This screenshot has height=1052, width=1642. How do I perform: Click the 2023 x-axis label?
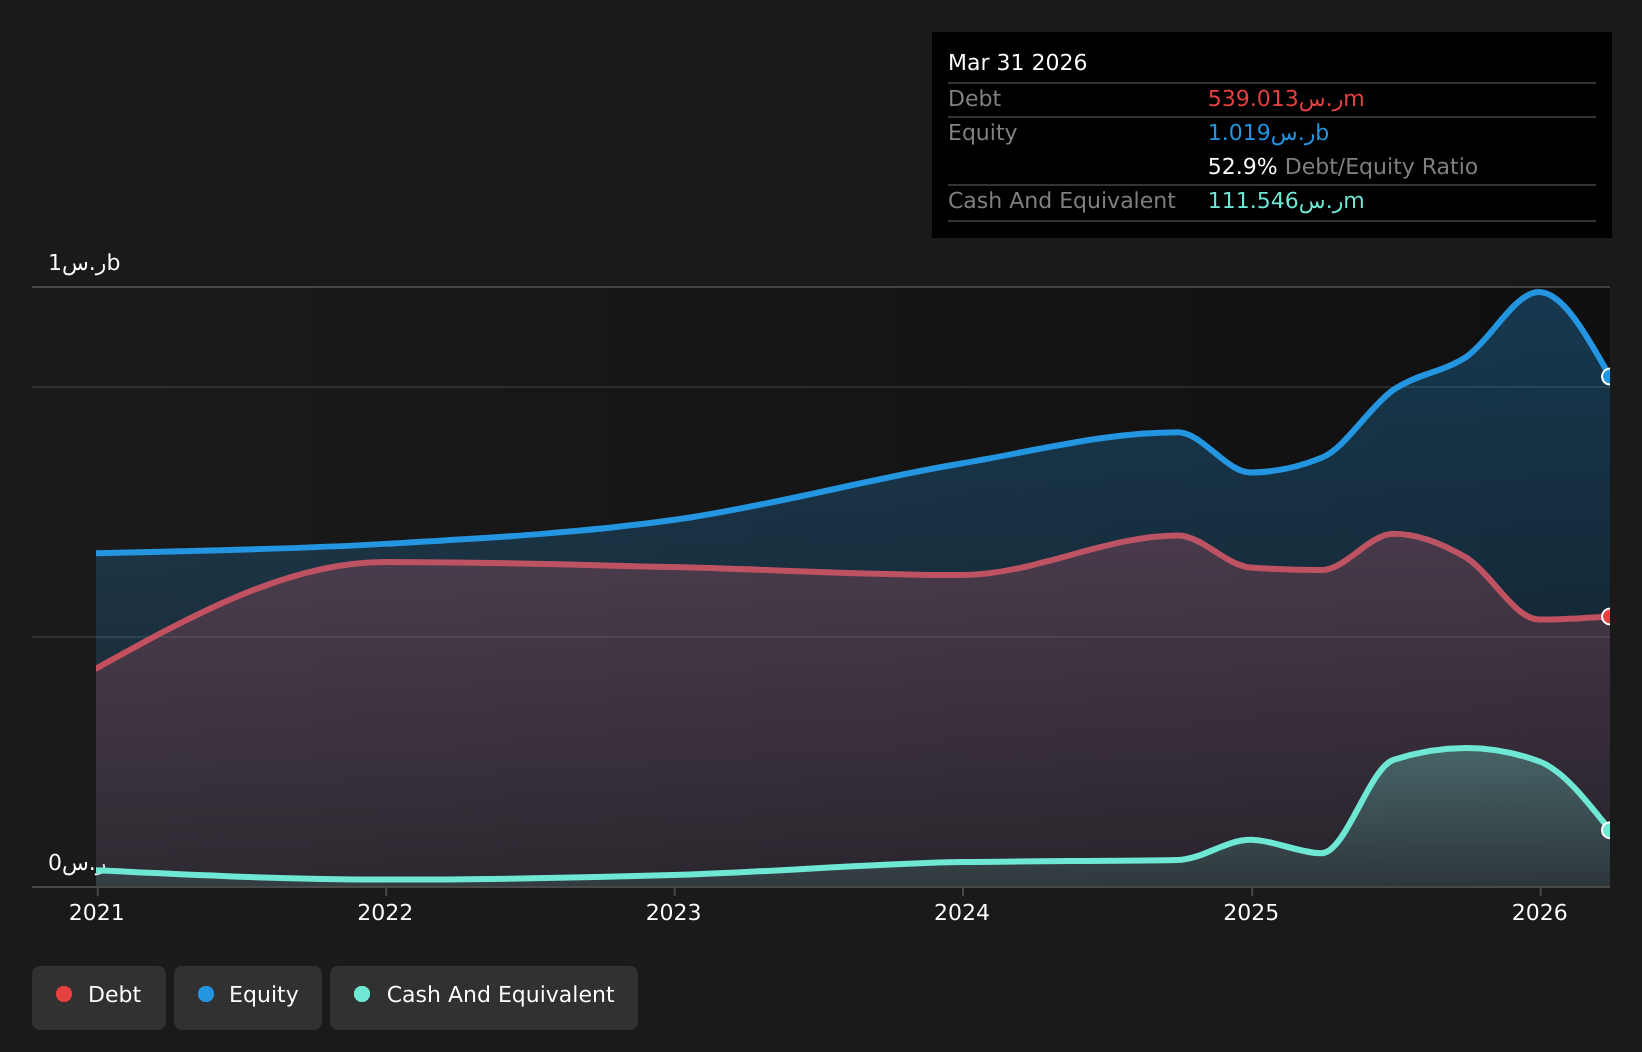click(x=673, y=912)
